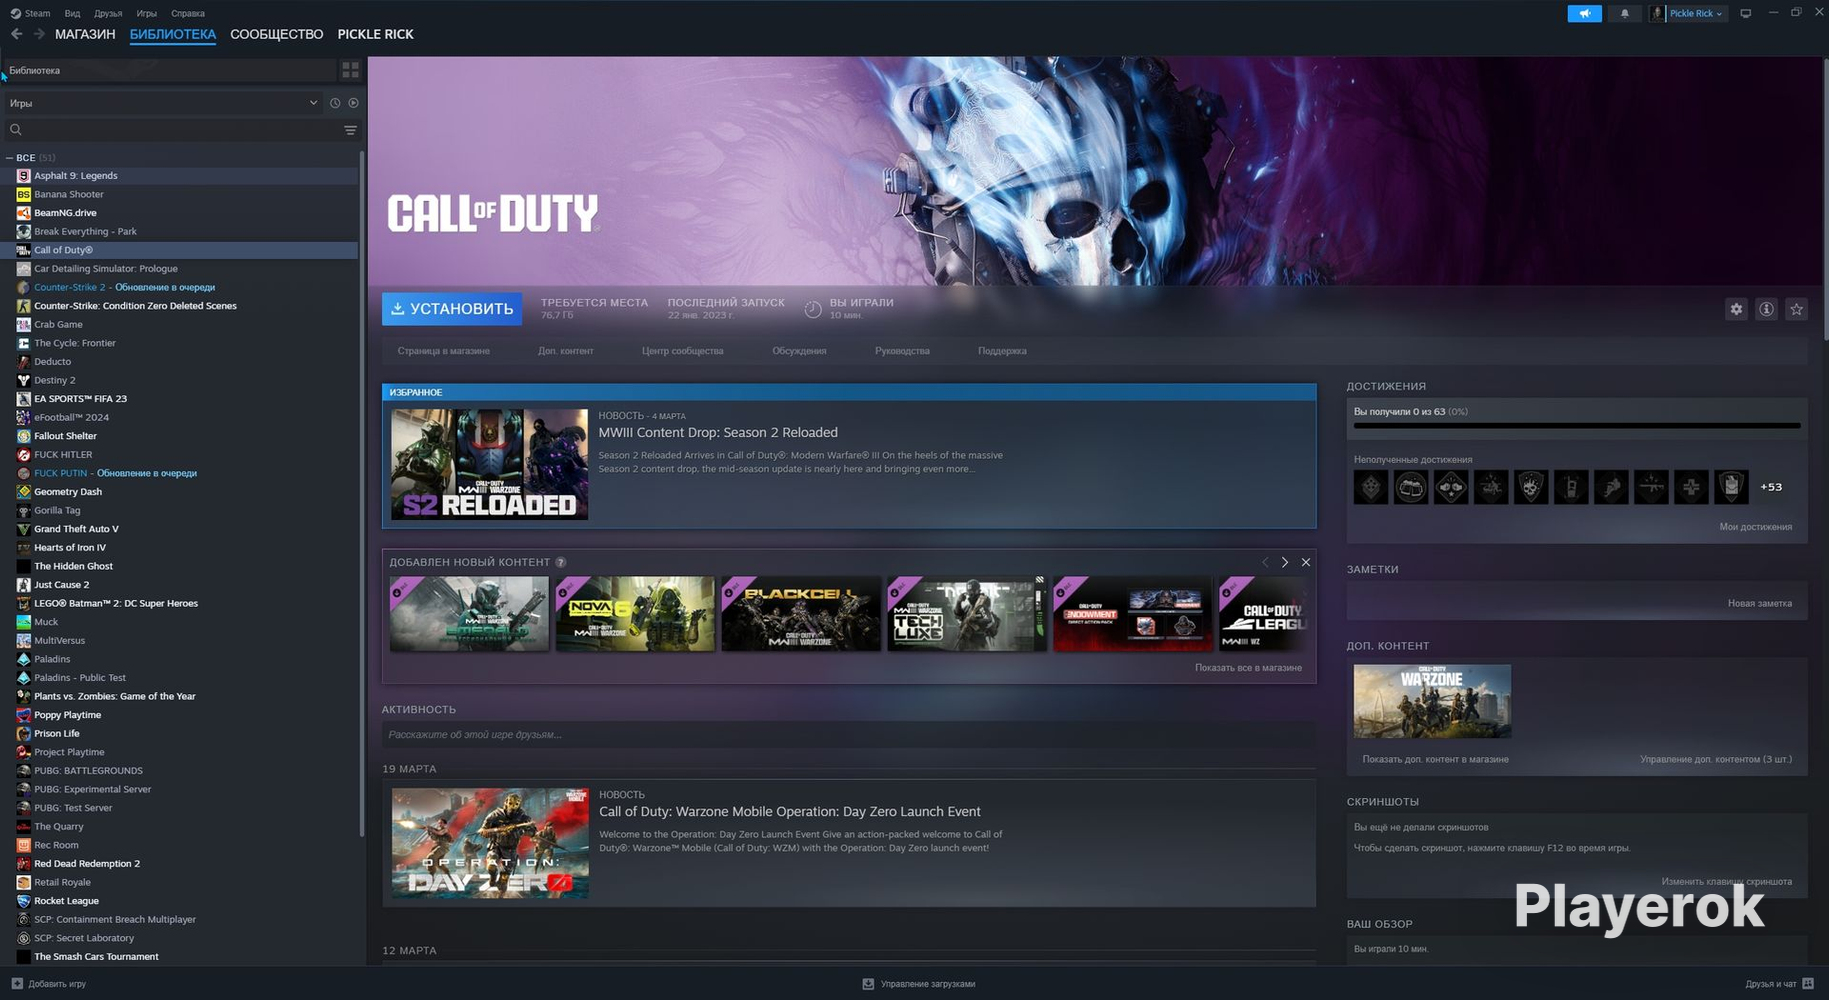Image resolution: width=1829 pixels, height=1000 pixels.
Task: Click Показать все в магазине
Action: (1248, 668)
